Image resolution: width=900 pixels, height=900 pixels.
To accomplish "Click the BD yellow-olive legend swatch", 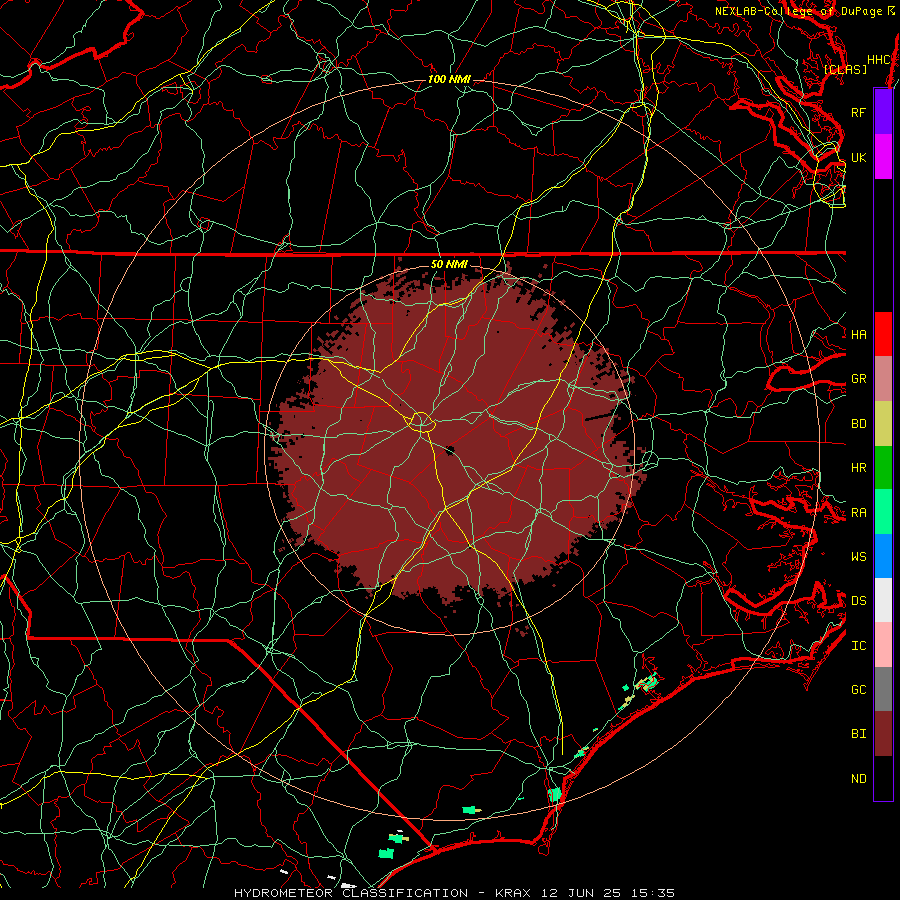I will pos(883,424).
